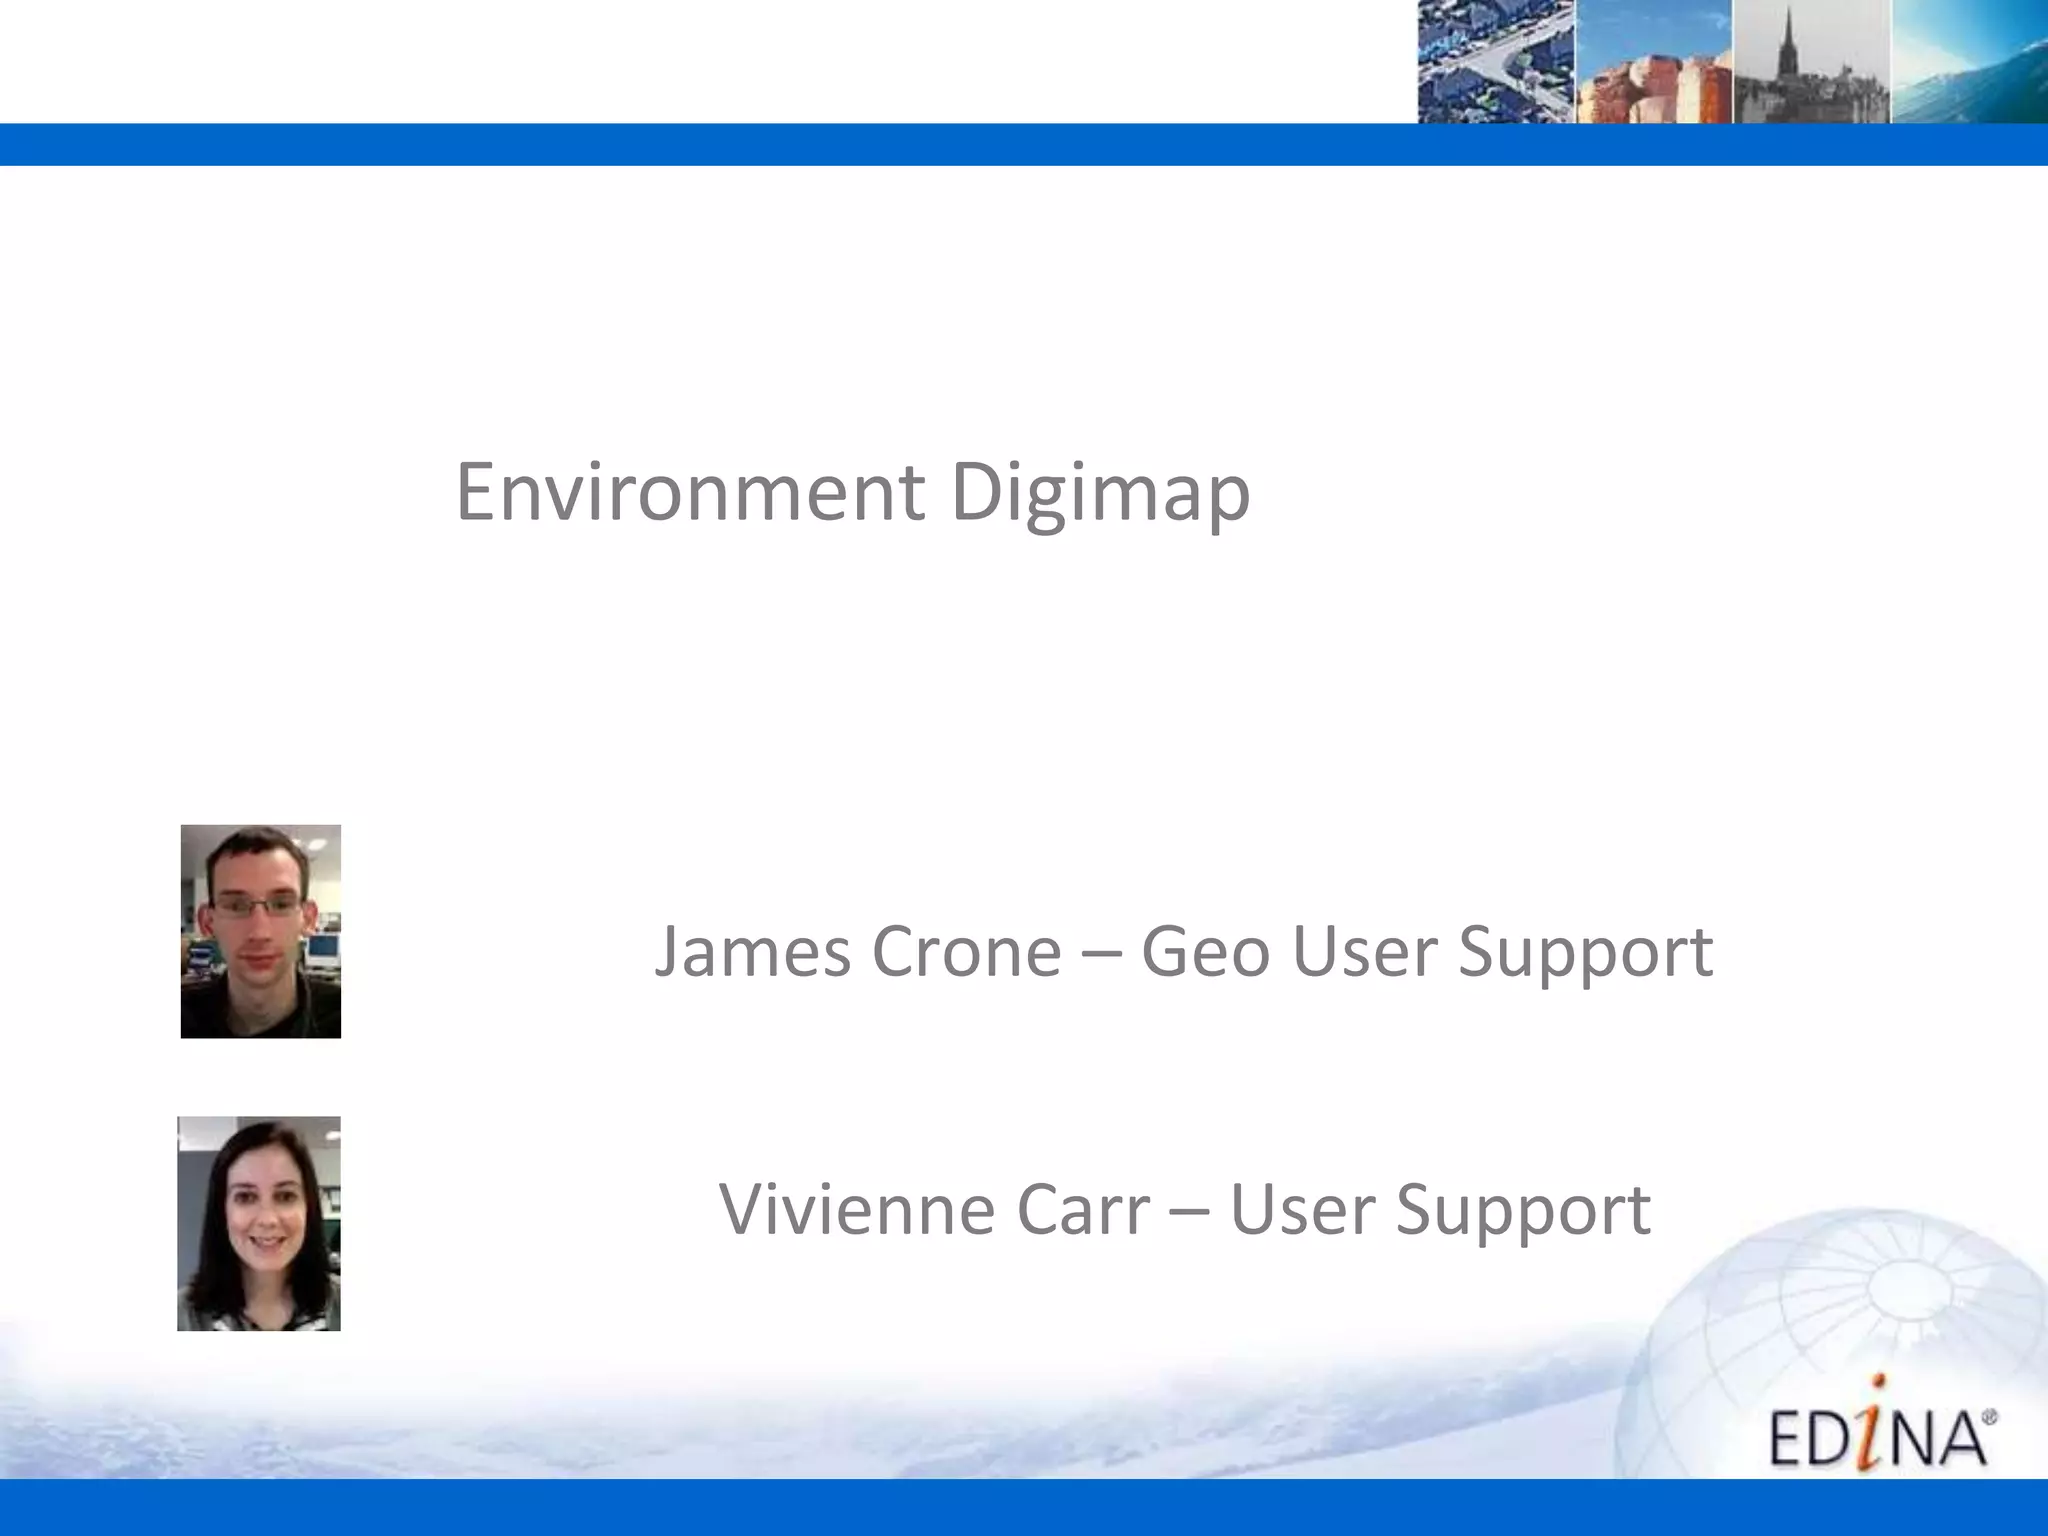Click the church spire header image
This screenshot has height=1536, width=2048.
(1811, 62)
